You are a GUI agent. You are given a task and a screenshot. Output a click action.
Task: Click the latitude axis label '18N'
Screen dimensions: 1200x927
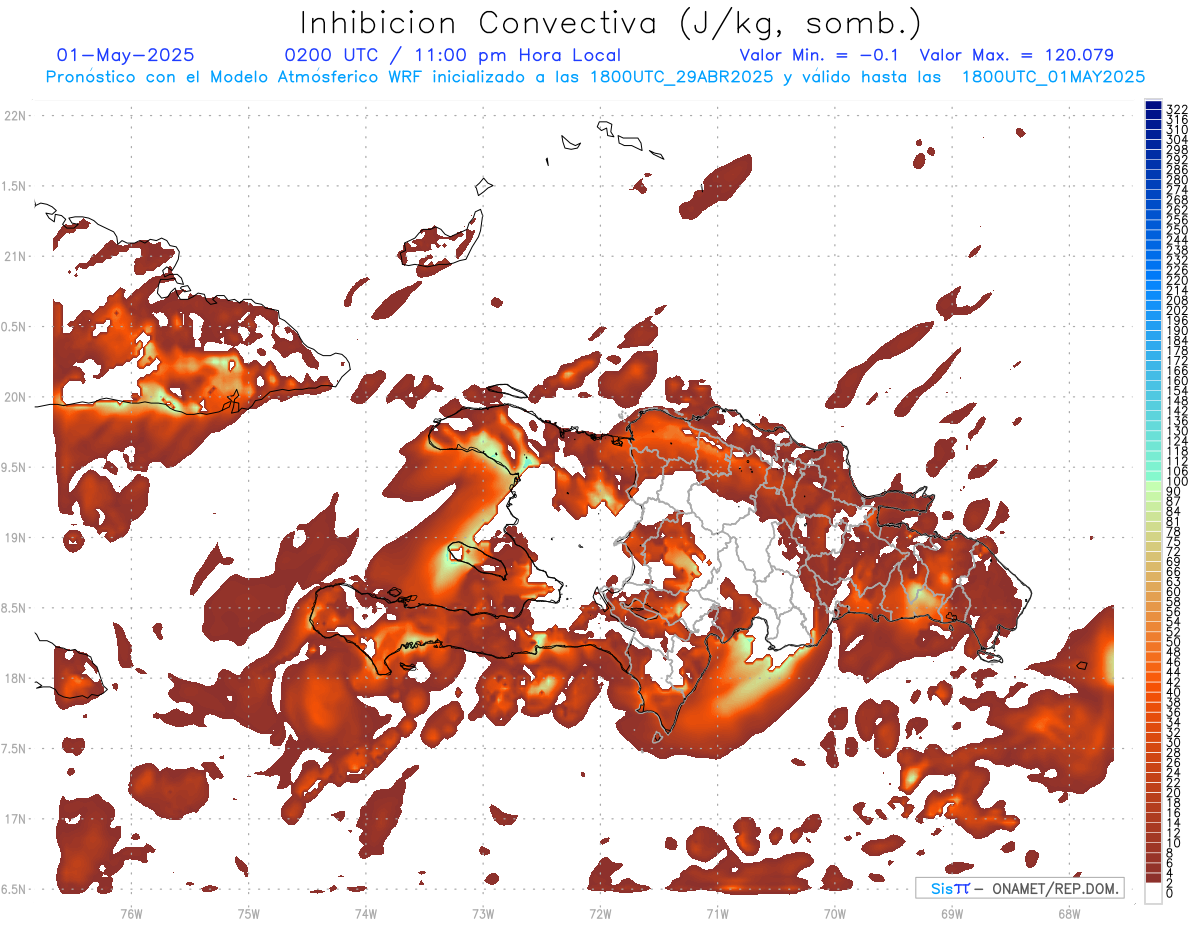15,679
